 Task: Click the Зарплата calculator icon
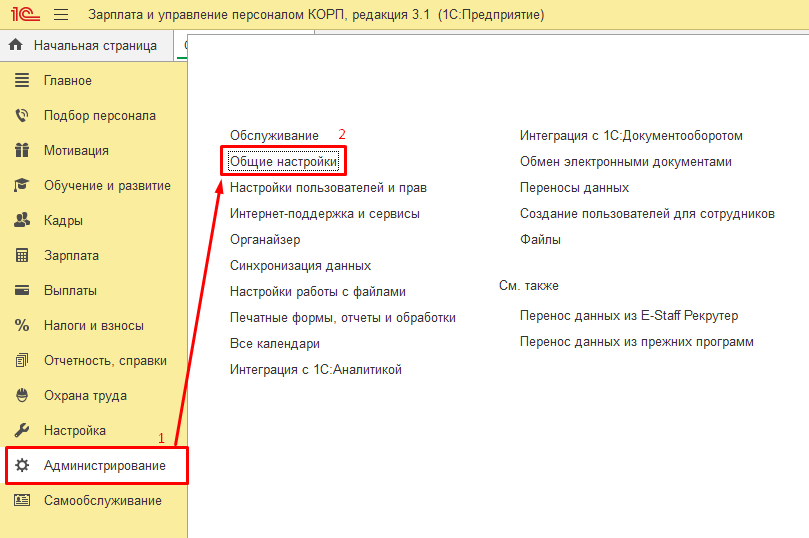pos(22,255)
